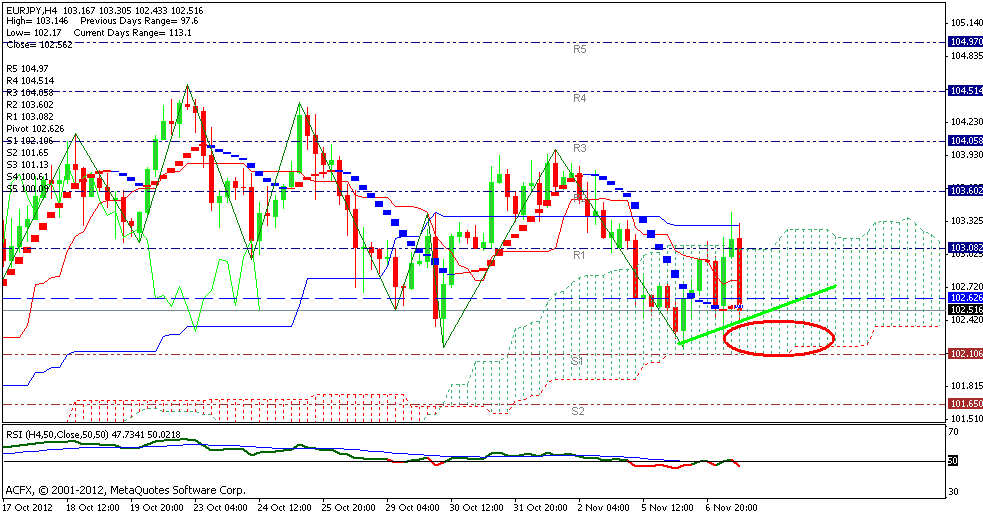This screenshot has width=983, height=515.
Task: Click the 104.970 R5 price tag
Action: (964, 42)
